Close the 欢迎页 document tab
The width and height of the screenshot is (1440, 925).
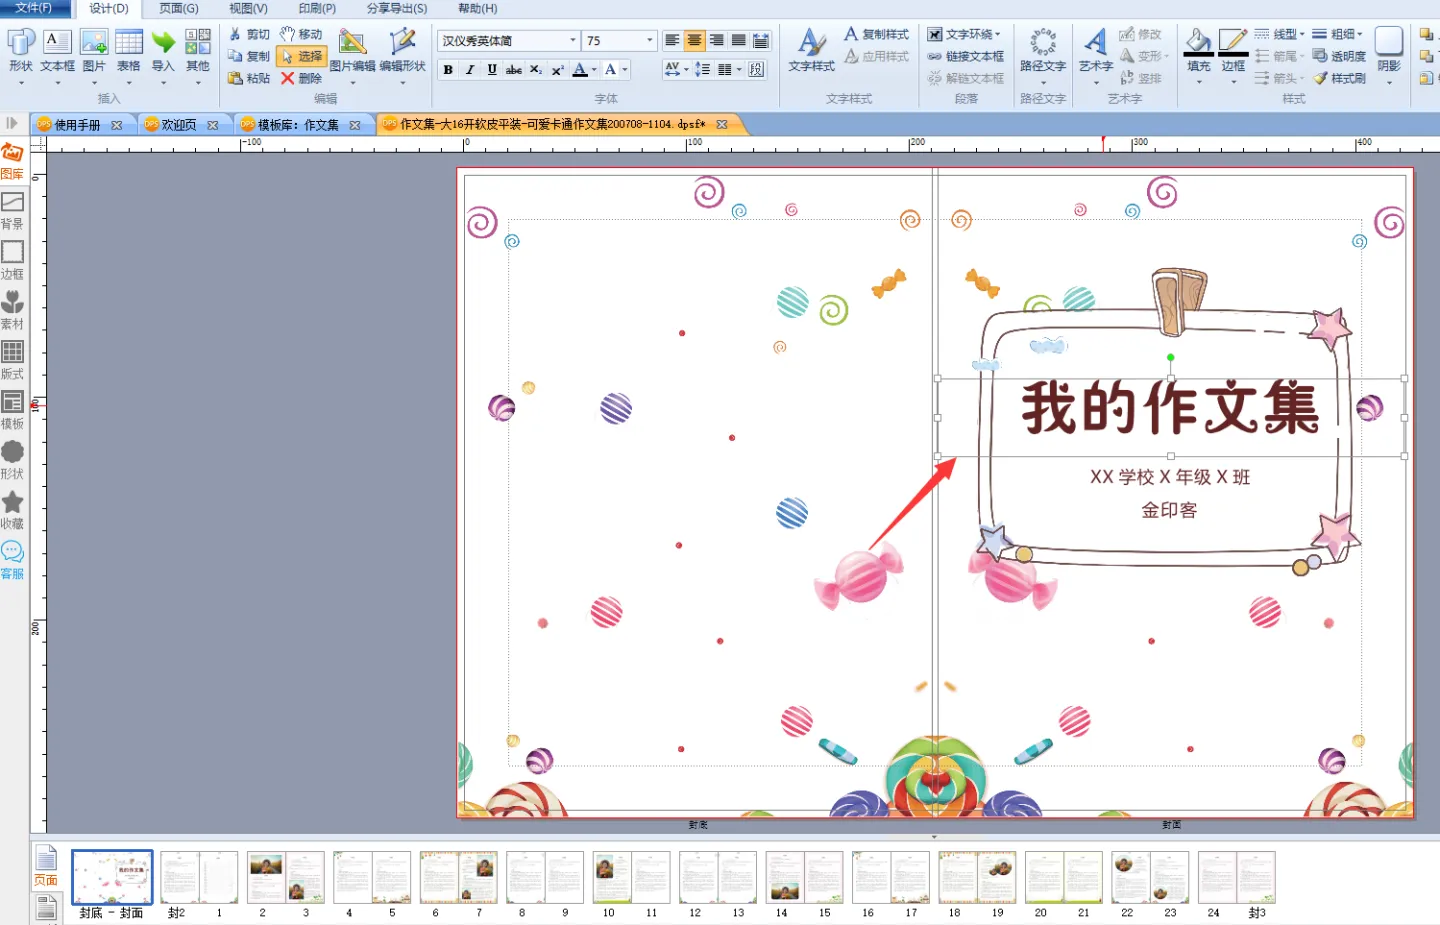click(213, 125)
